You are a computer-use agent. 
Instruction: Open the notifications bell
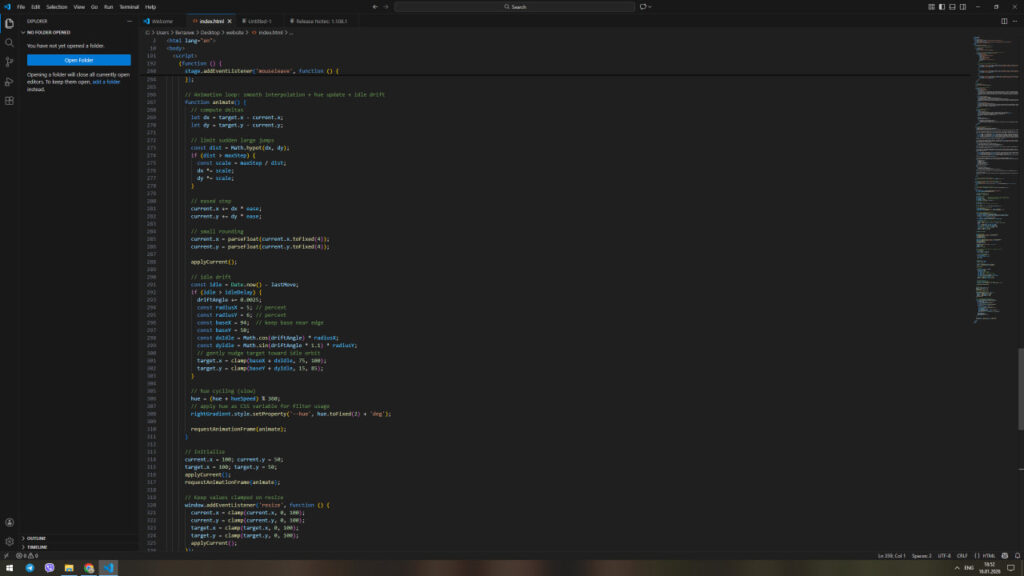1017,556
